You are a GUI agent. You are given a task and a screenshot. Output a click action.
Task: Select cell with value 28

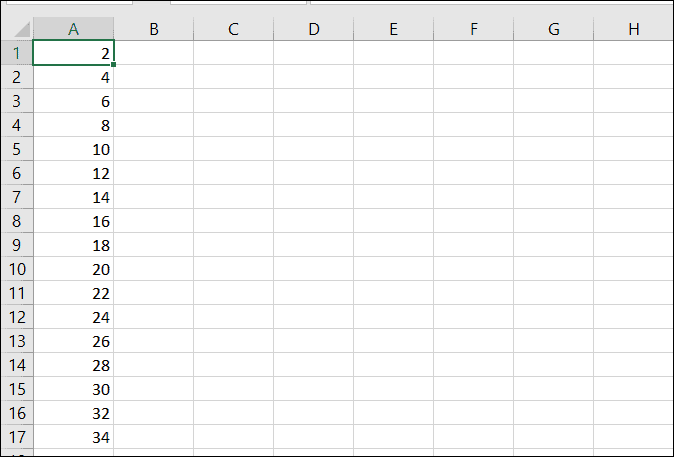point(74,365)
